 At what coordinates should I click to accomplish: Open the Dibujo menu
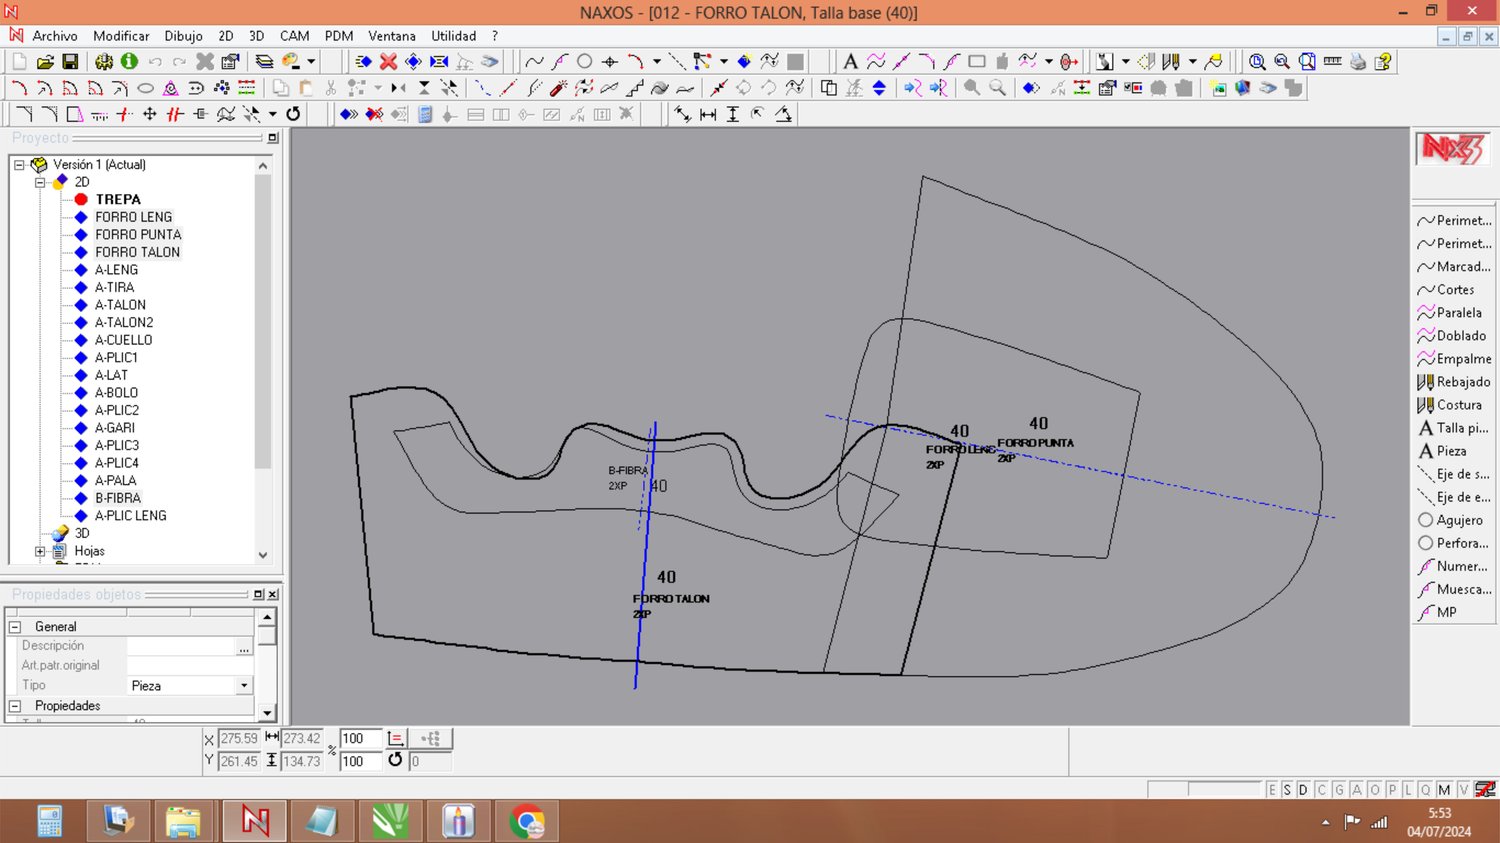[183, 36]
